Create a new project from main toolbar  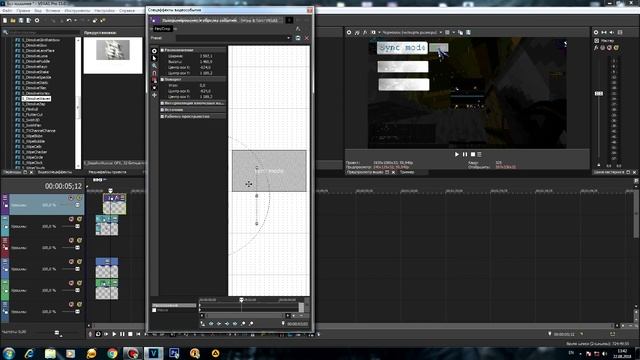point(5,20)
